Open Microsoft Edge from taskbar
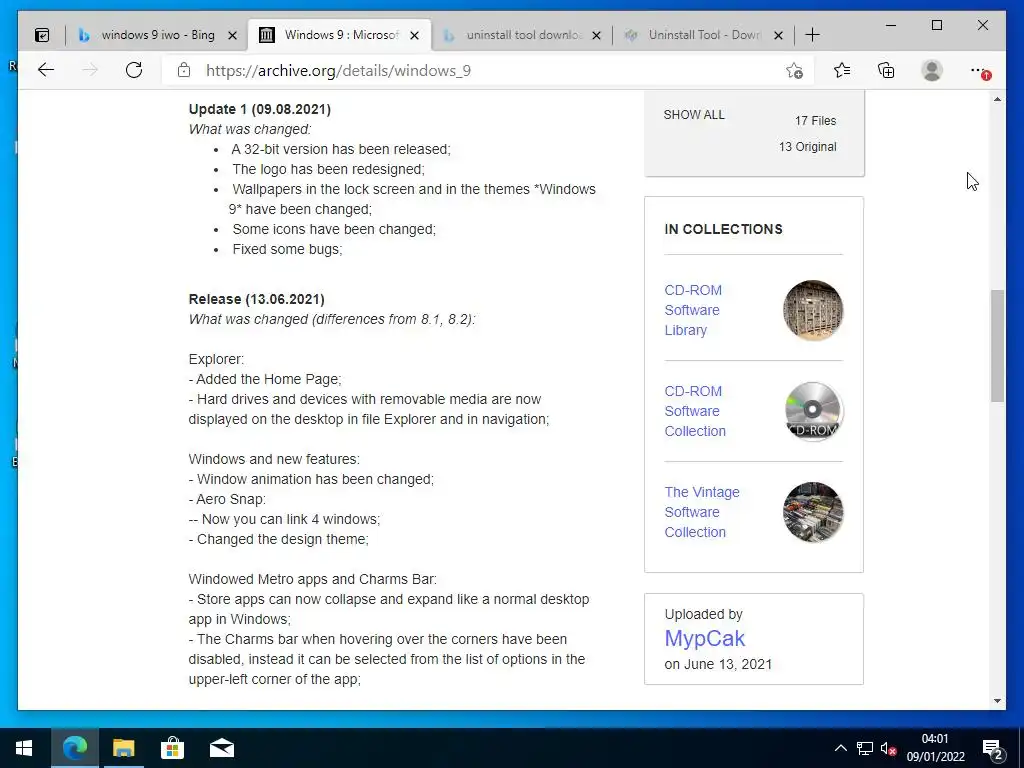The width and height of the screenshot is (1024, 768). click(x=74, y=748)
